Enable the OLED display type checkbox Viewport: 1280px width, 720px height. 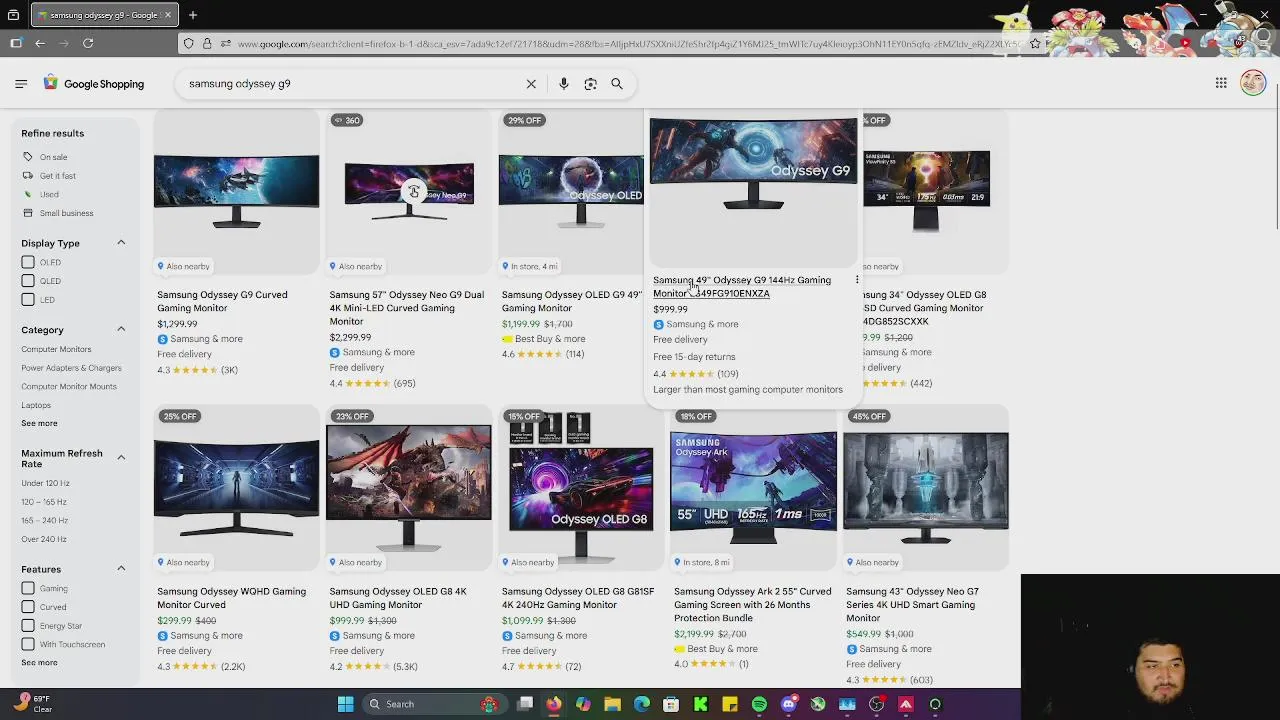[x=28, y=262]
